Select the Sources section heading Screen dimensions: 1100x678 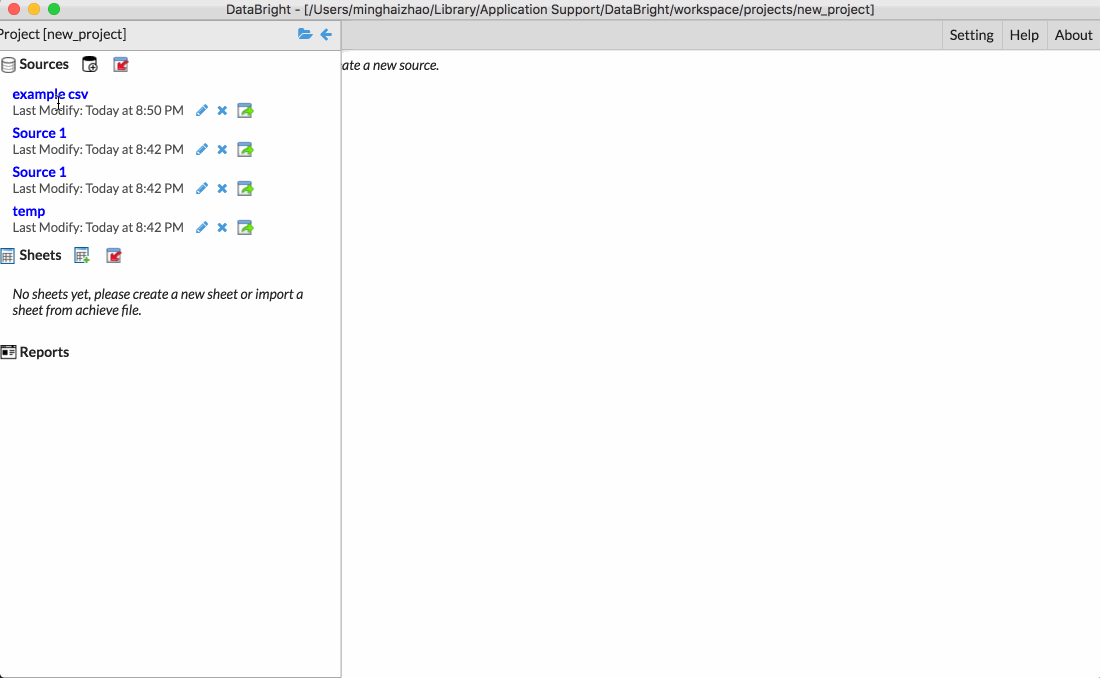tap(44, 65)
